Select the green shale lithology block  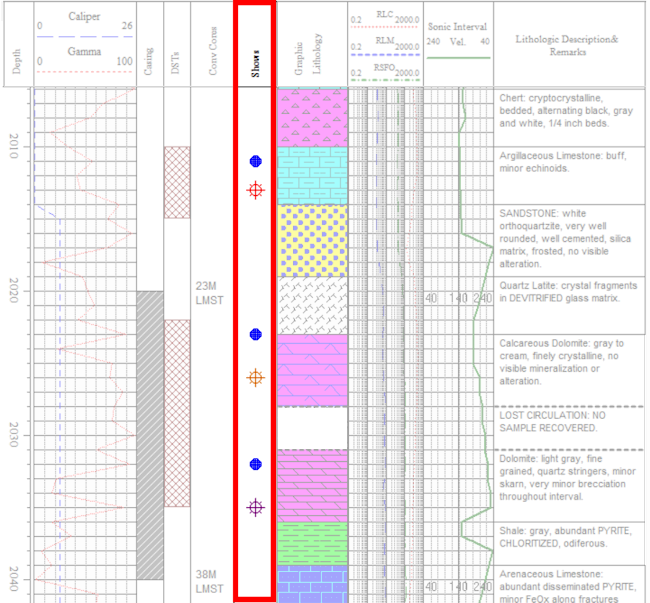[312, 543]
